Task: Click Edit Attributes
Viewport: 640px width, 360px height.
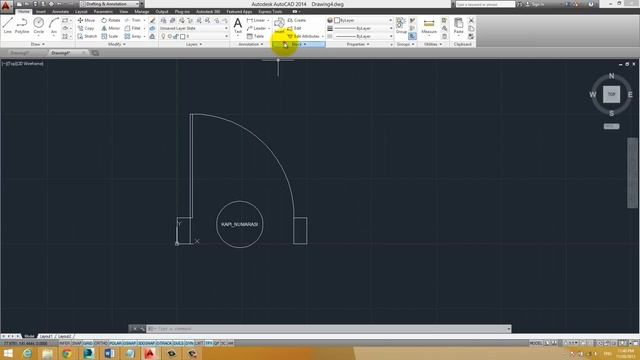Action: pyautogui.click(x=304, y=36)
